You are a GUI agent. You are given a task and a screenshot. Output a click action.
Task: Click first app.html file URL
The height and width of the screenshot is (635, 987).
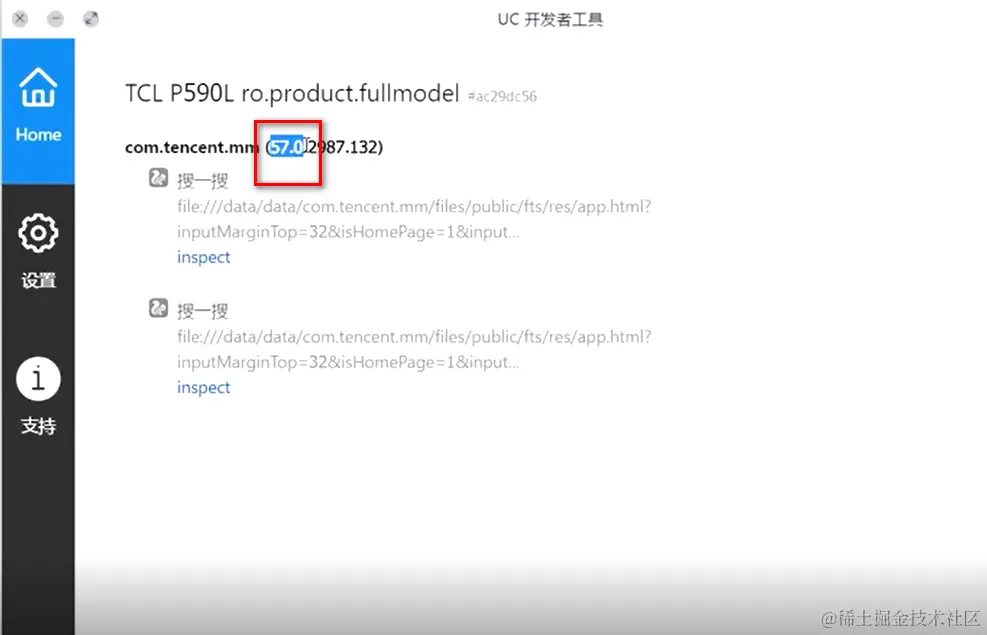click(x=414, y=219)
